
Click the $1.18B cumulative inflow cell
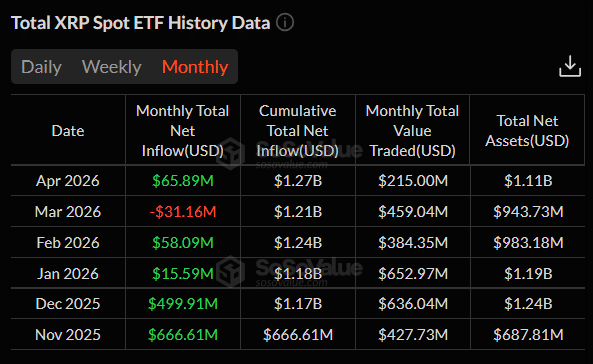click(298, 274)
